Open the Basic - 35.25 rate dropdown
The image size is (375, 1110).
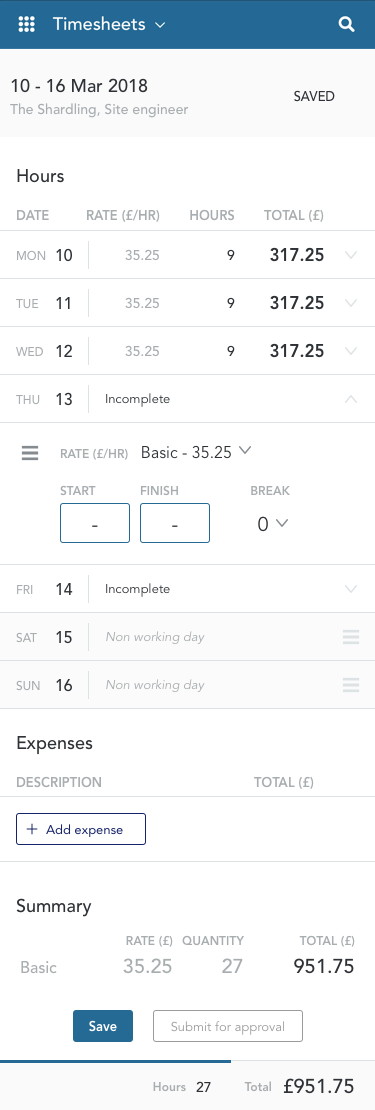(196, 452)
